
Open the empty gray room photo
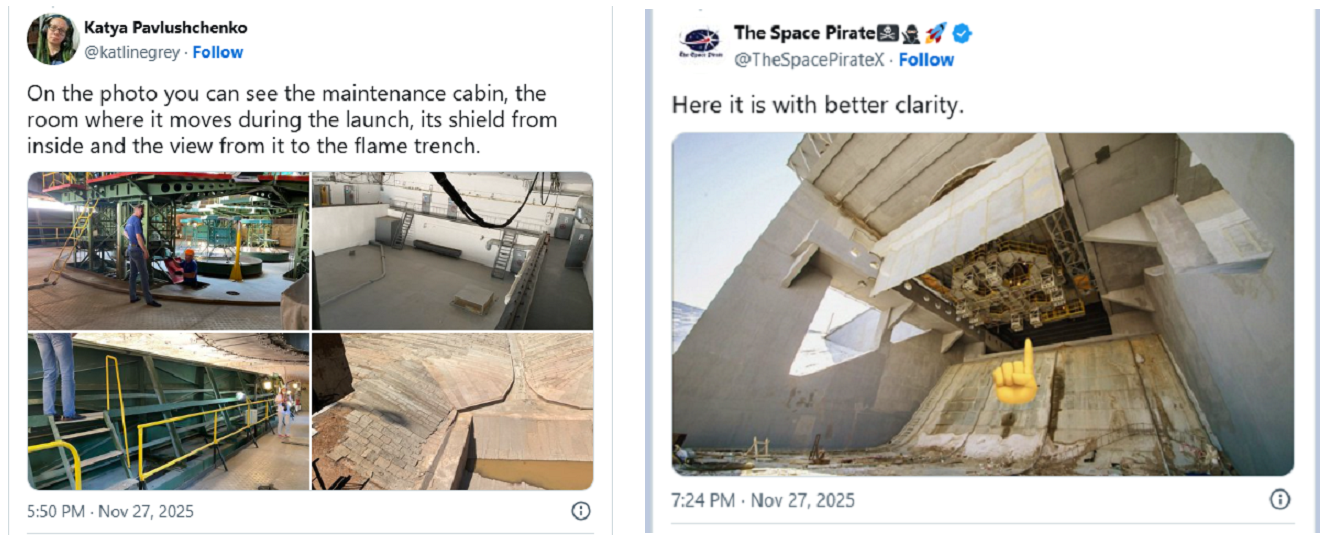(452, 250)
